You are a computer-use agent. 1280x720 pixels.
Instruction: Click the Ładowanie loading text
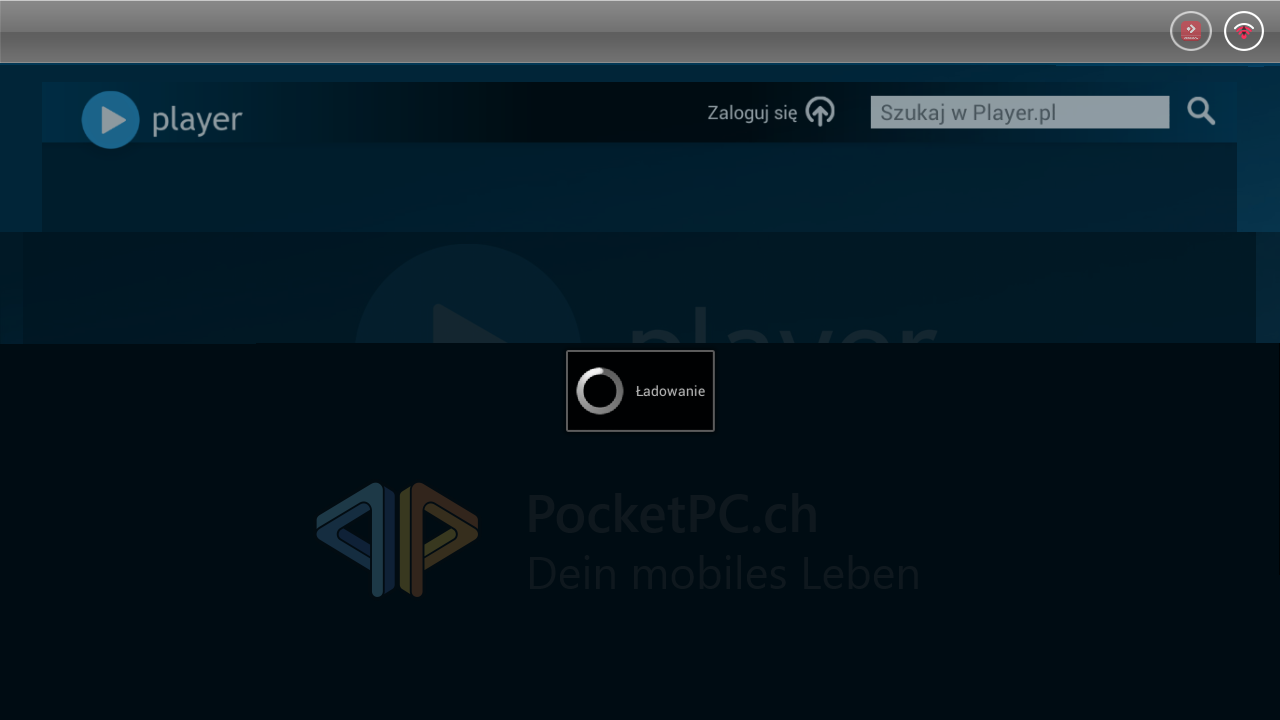coord(670,391)
